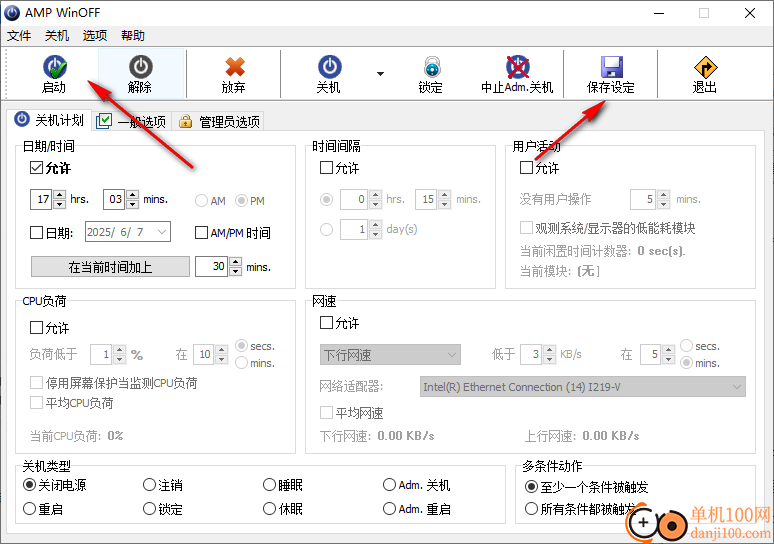Select the day(s) interval radio button
The width and height of the screenshot is (774, 544).
tap(326, 229)
